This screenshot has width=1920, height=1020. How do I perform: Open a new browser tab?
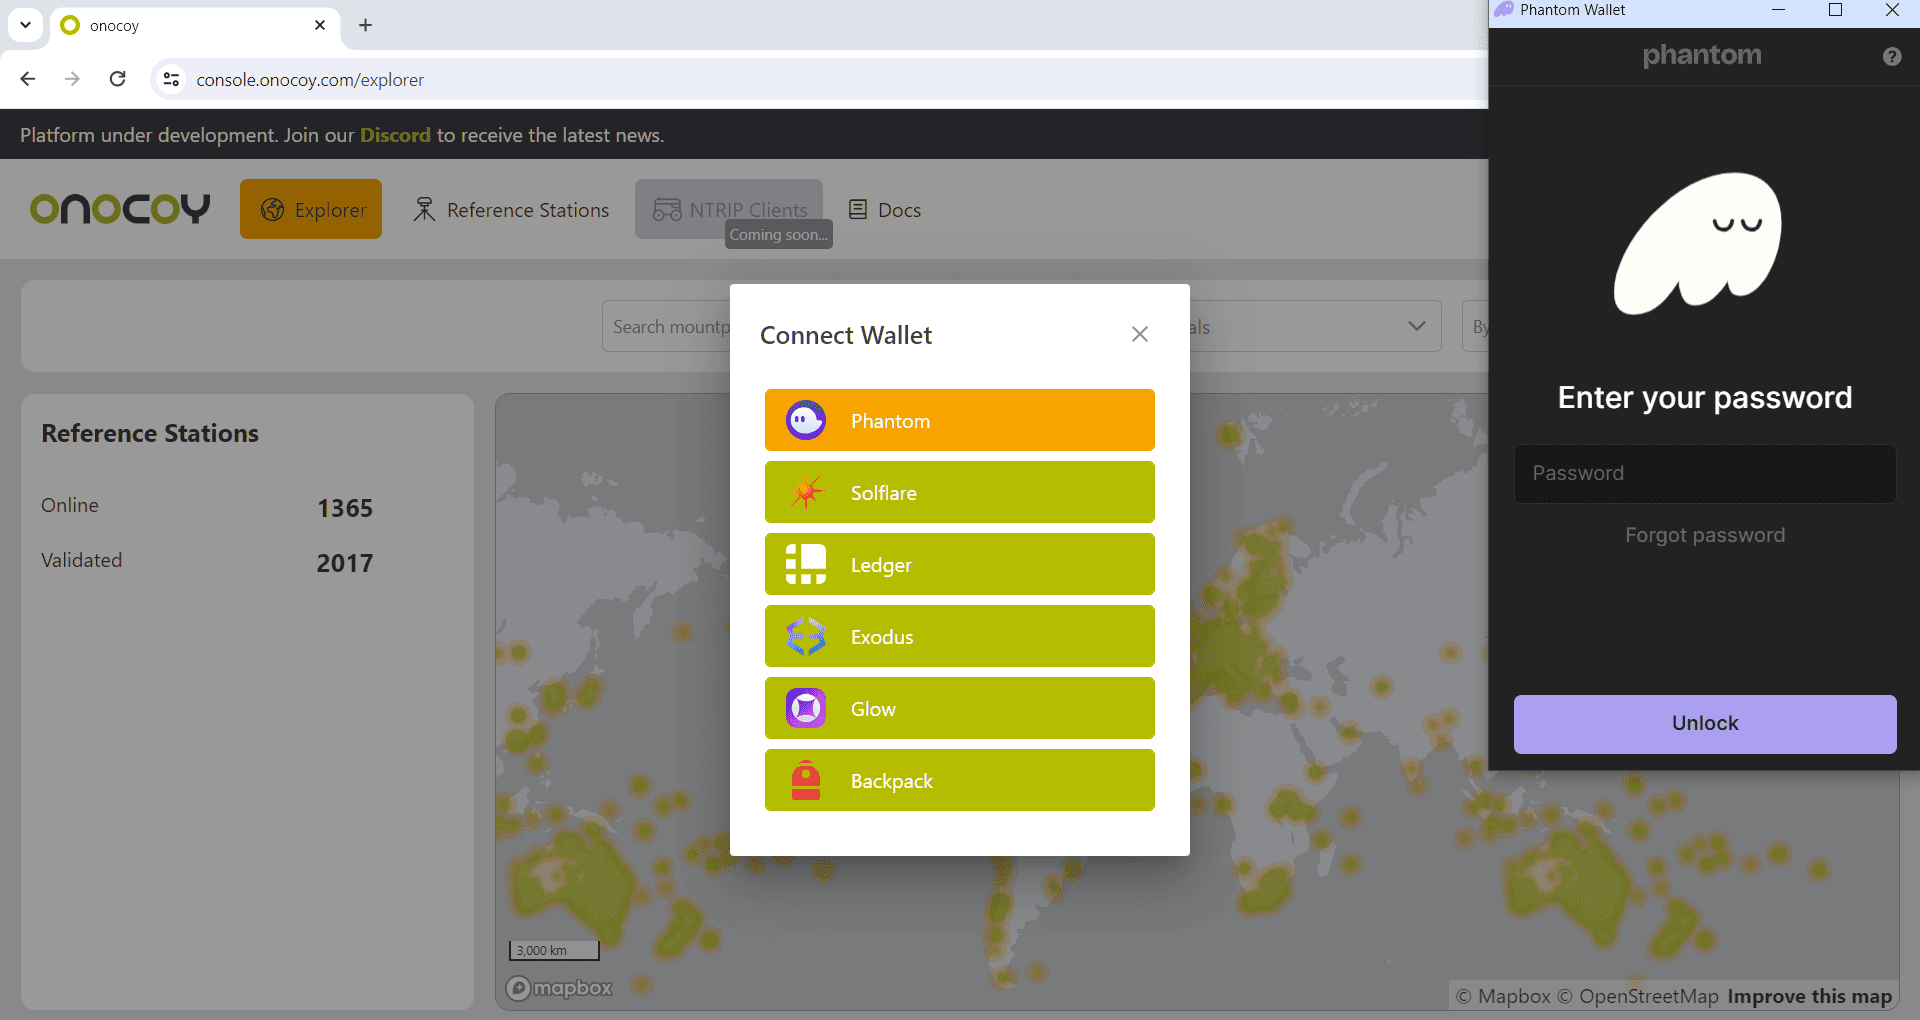coord(365,25)
